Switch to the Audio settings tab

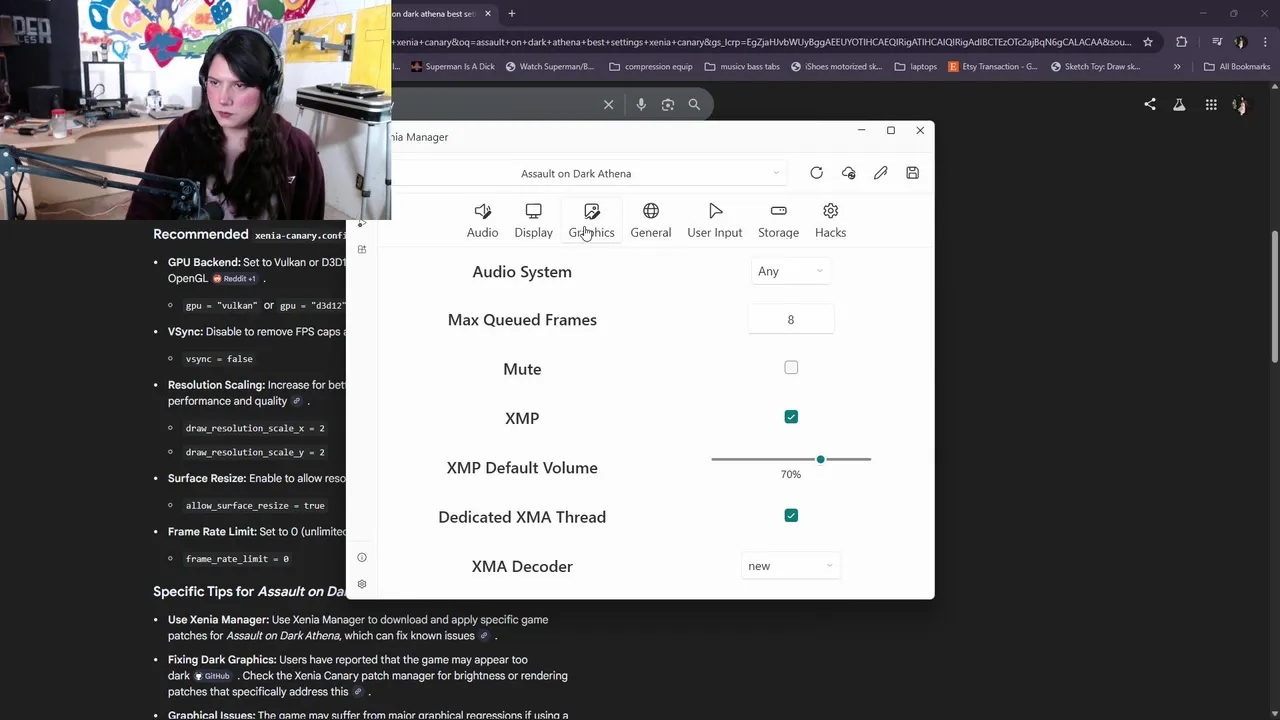pos(482,221)
